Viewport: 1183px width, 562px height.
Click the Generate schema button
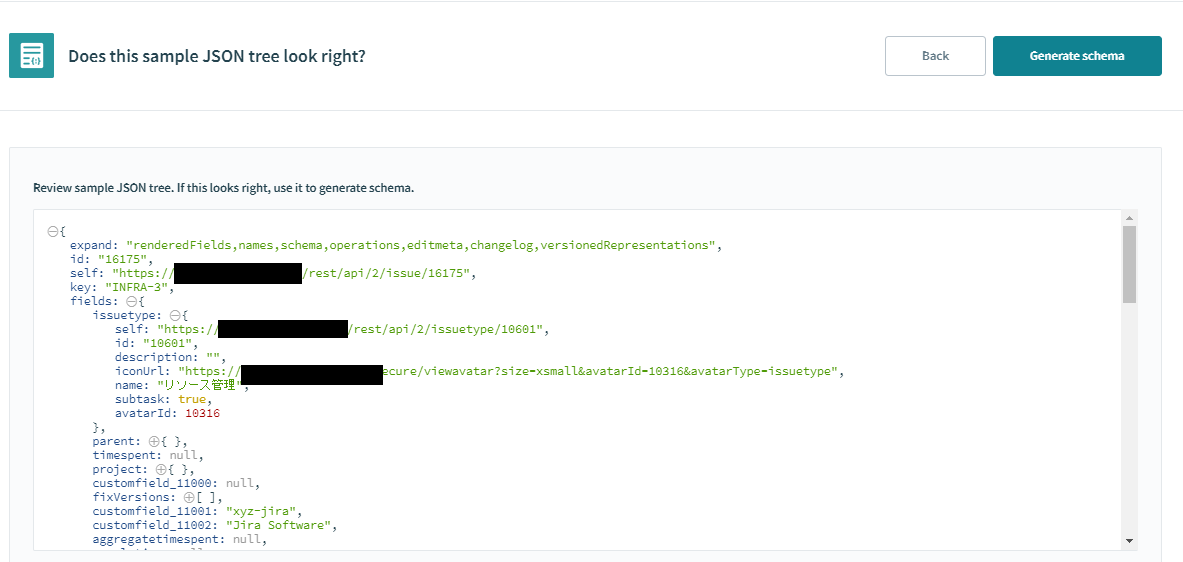coord(1077,56)
